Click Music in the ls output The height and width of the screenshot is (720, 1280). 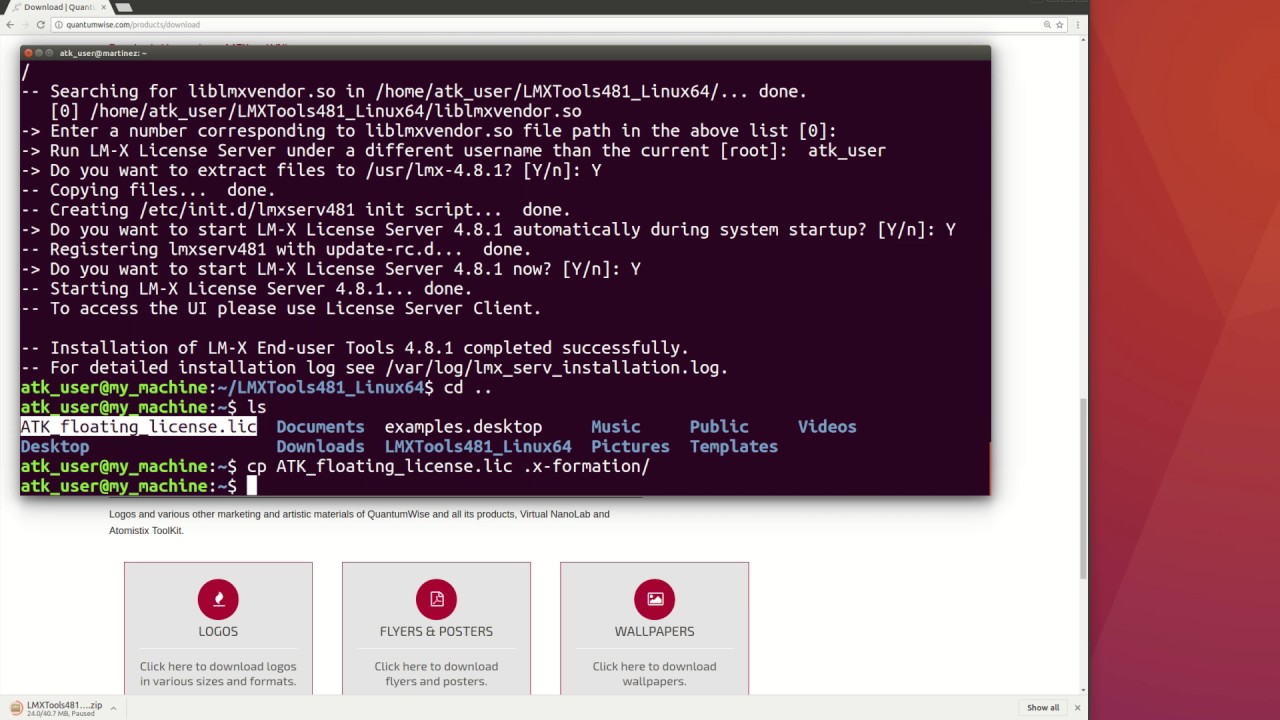coord(615,427)
